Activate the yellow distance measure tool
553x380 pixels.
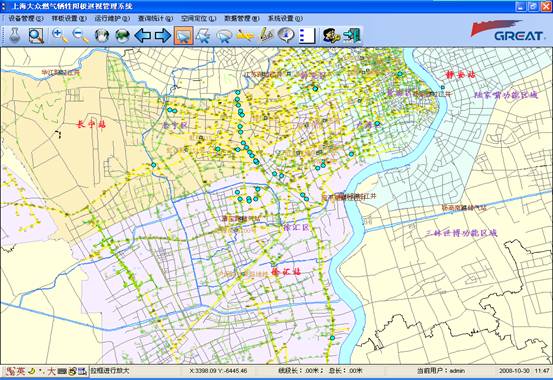245,35
